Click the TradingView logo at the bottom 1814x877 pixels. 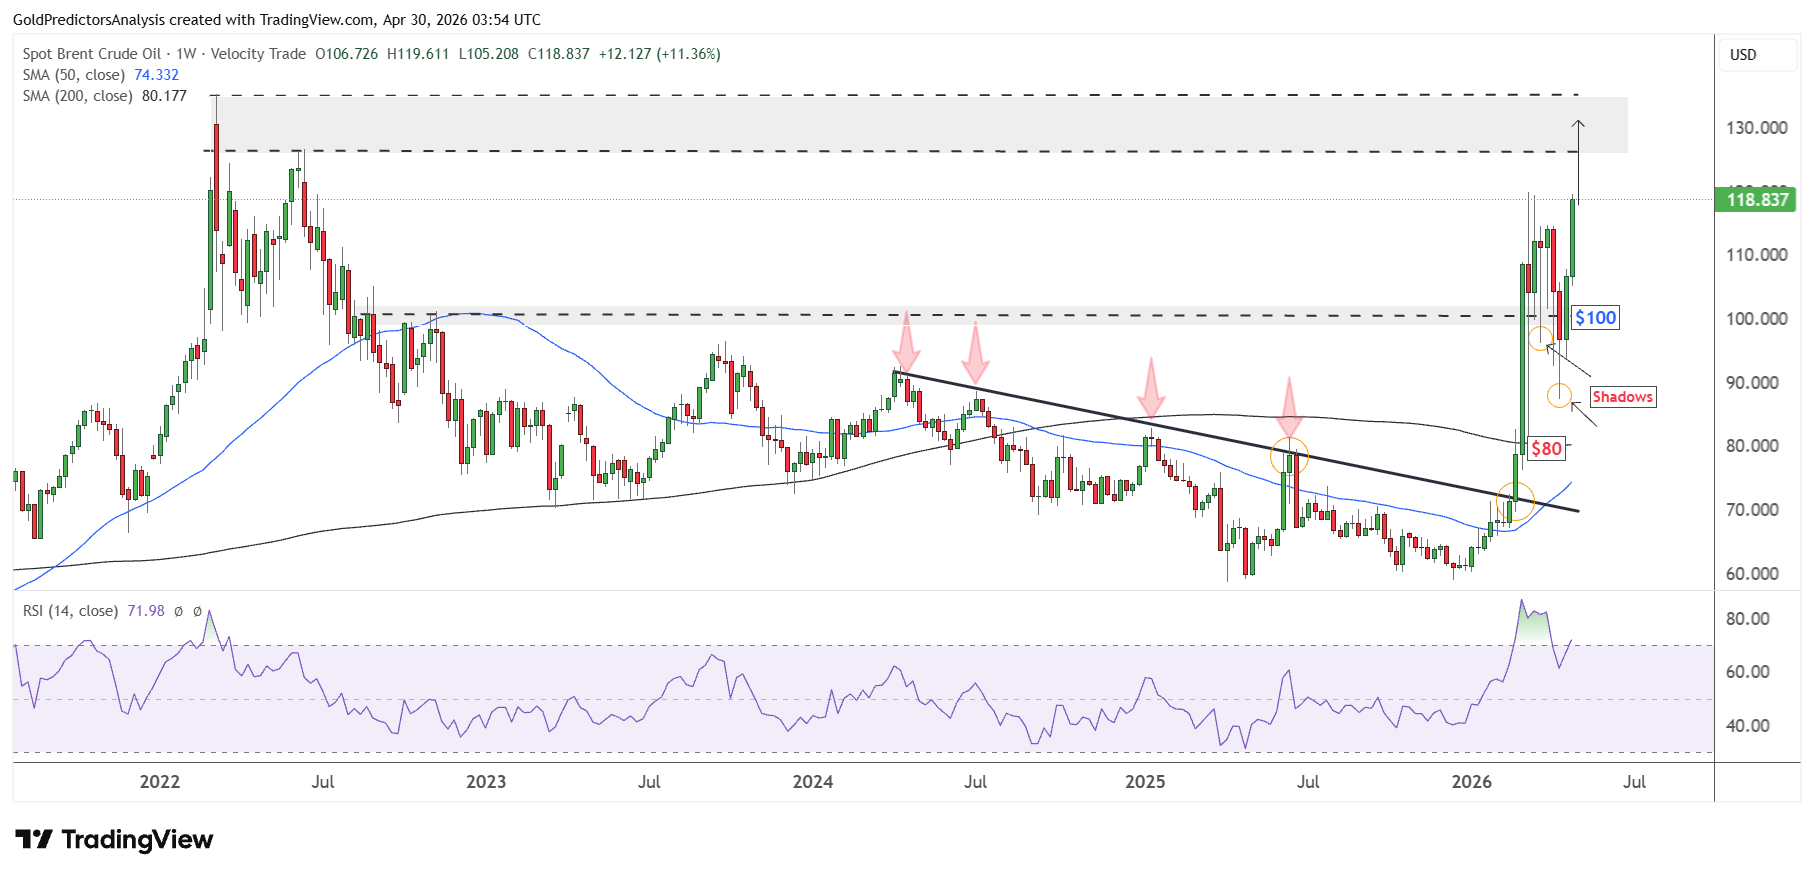click(x=114, y=839)
